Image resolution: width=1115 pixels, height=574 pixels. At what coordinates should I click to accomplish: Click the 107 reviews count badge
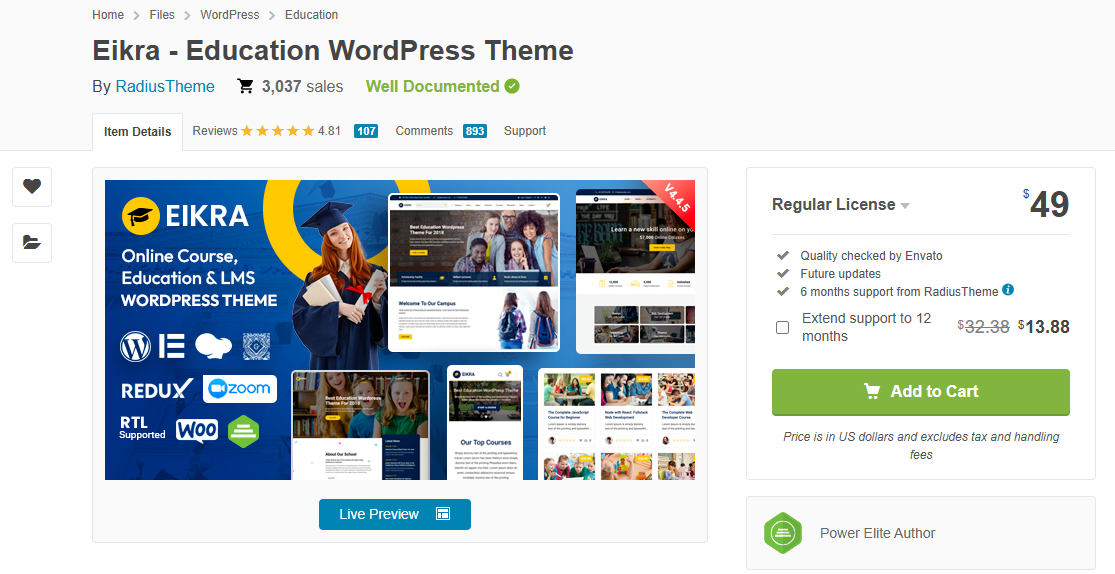pyautogui.click(x=366, y=131)
